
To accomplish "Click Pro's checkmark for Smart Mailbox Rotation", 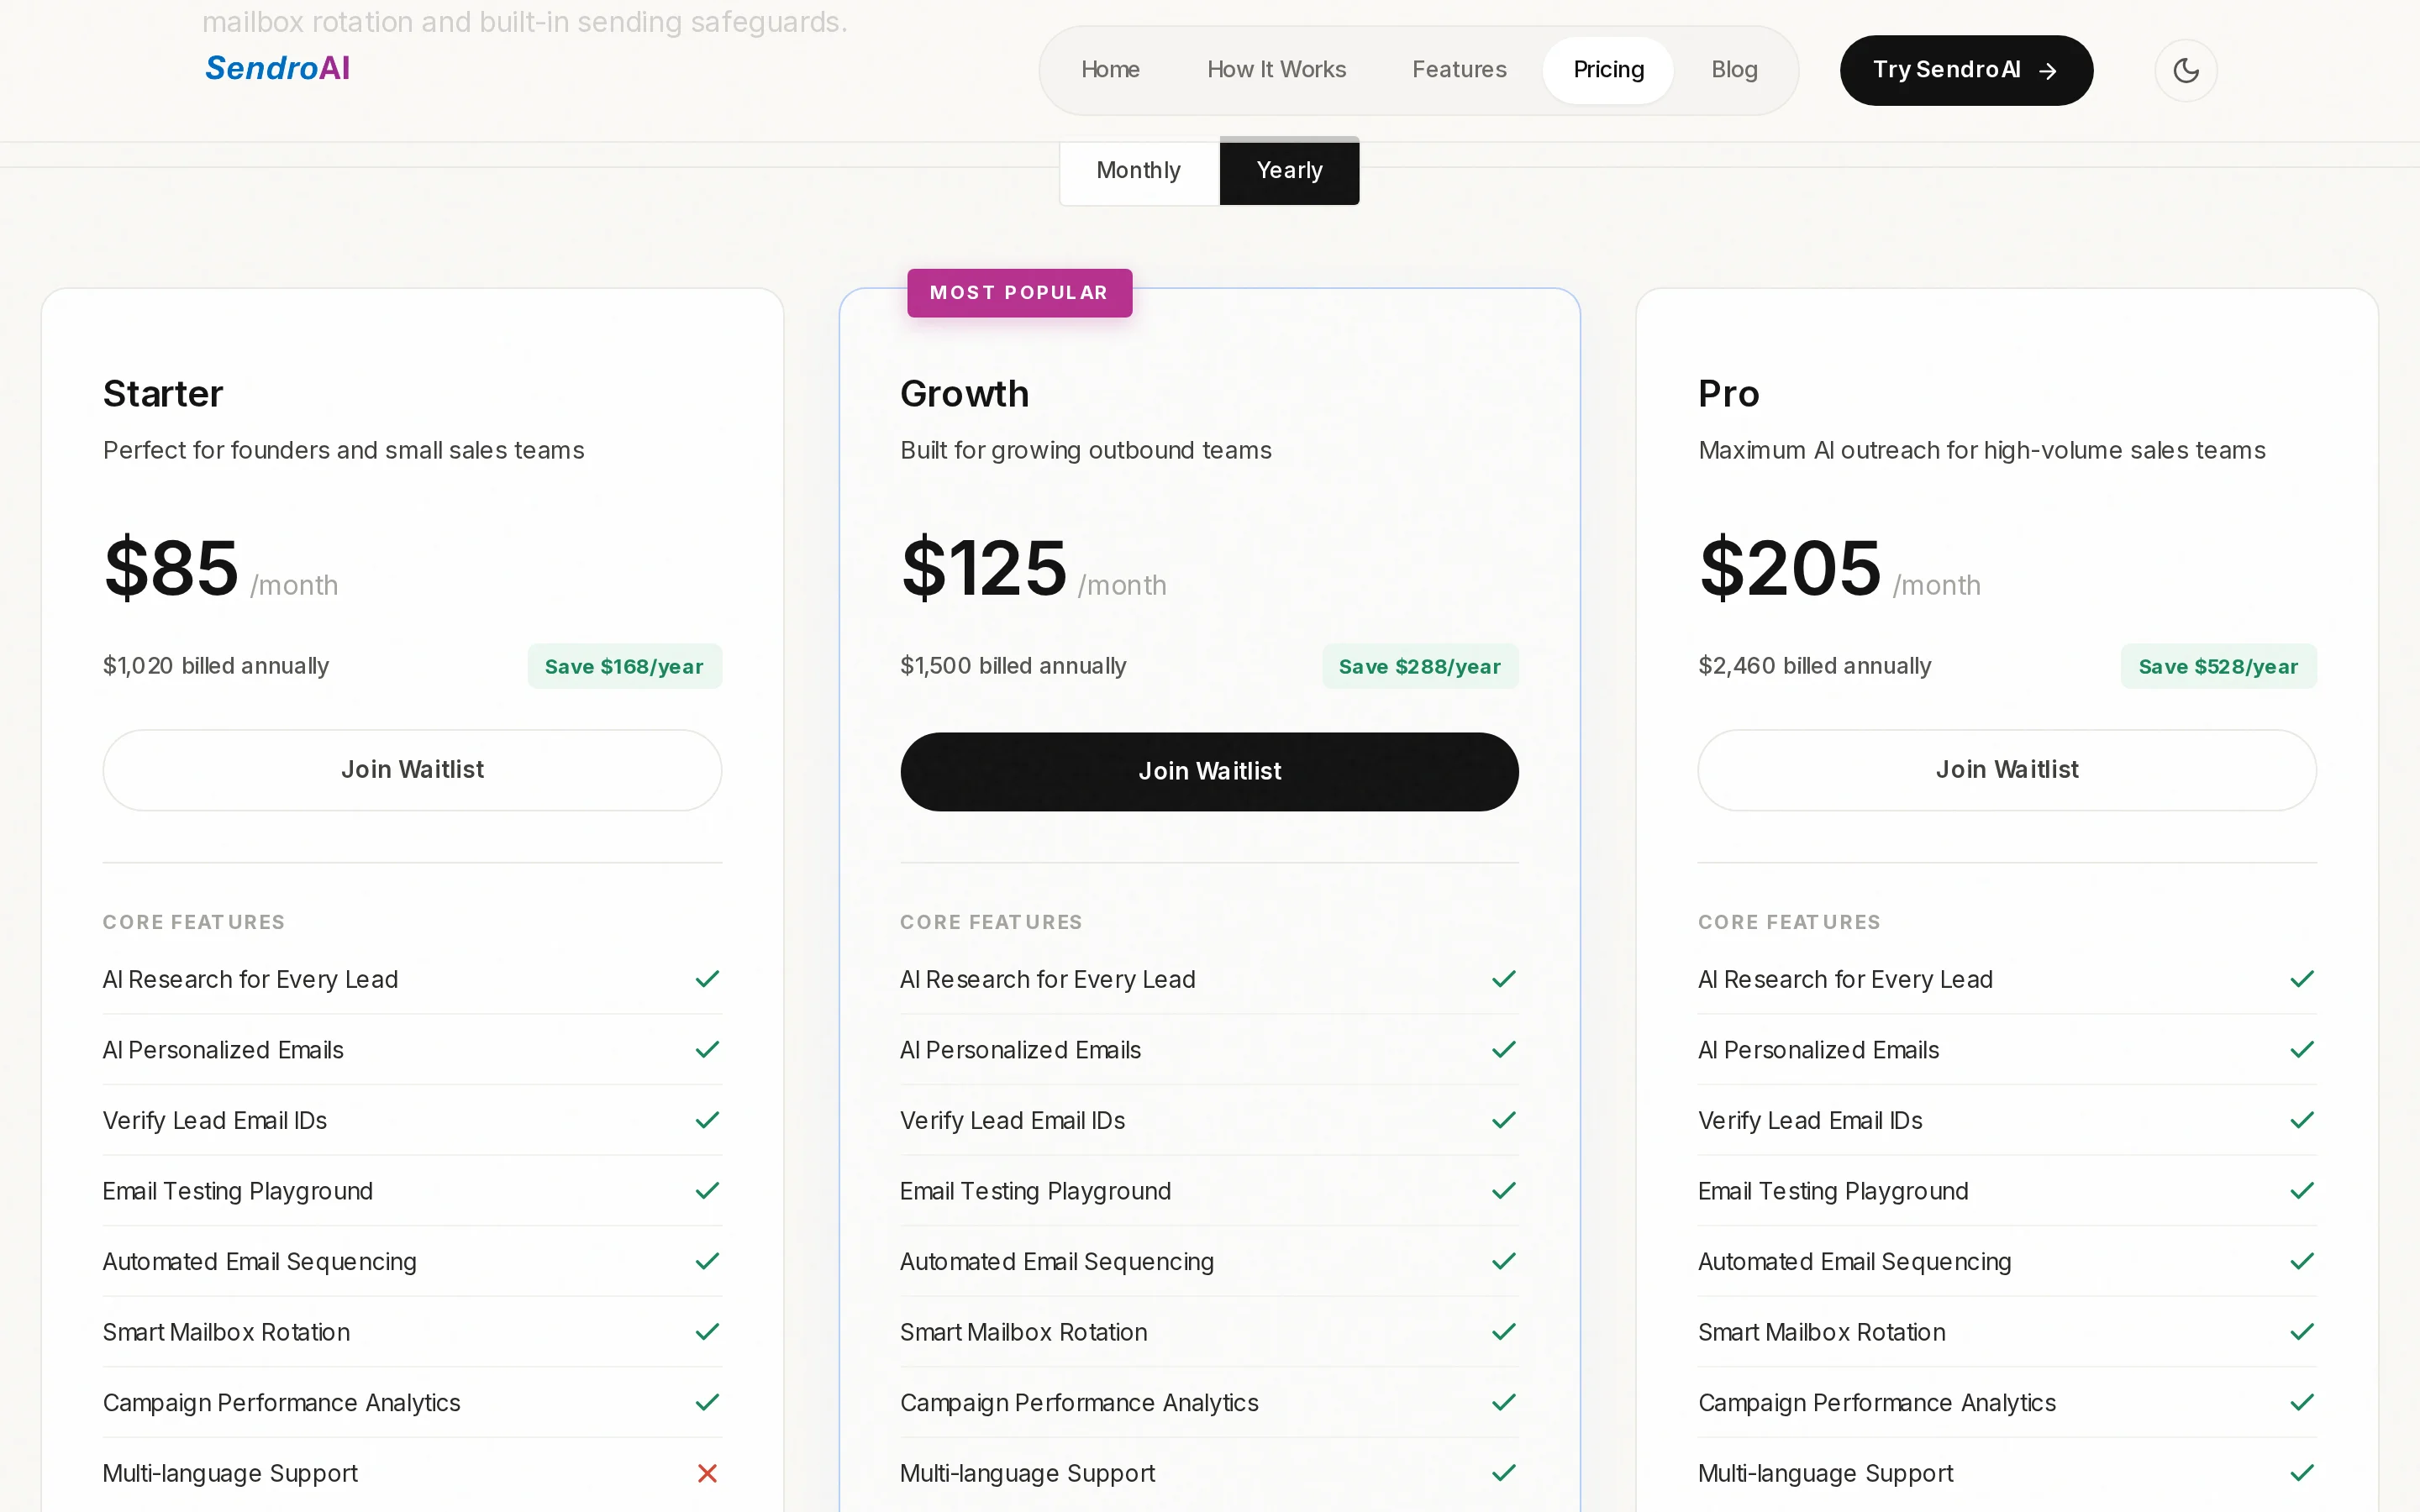I will [2302, 1332].
